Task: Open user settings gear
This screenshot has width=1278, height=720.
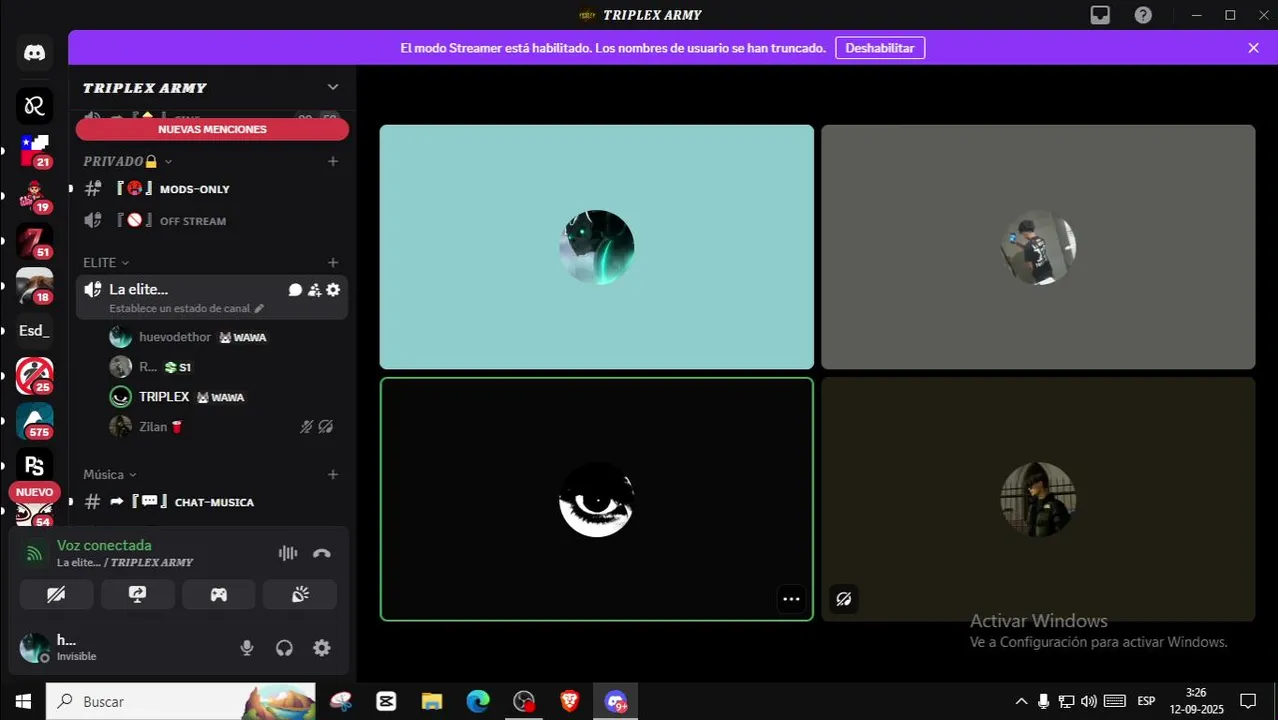Action: point(322,648)
